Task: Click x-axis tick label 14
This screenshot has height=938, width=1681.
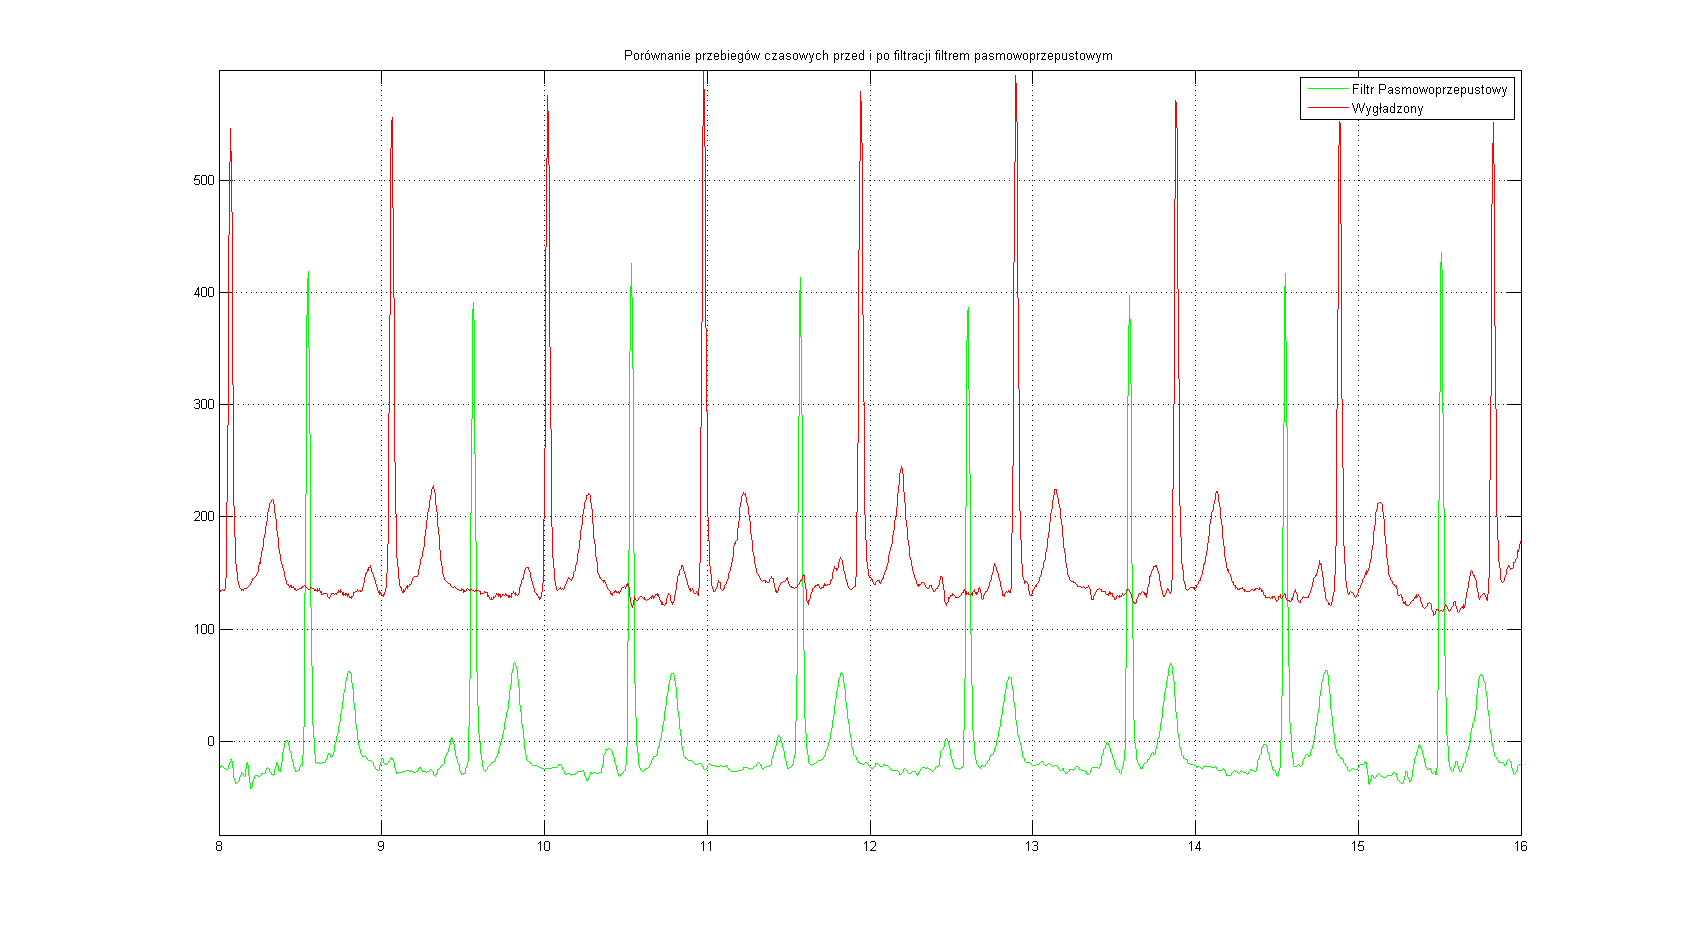Action: click(x=1194, y=847)
